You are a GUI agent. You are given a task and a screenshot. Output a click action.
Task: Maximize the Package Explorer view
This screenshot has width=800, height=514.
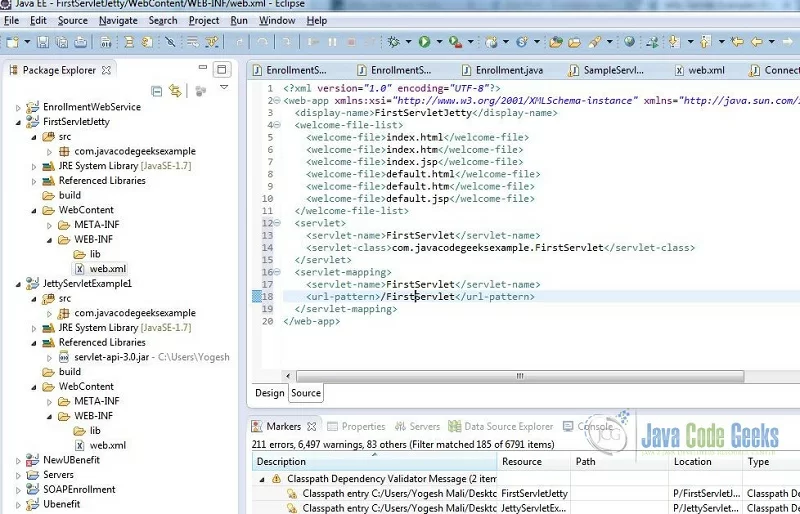click(x=221, y=69)
